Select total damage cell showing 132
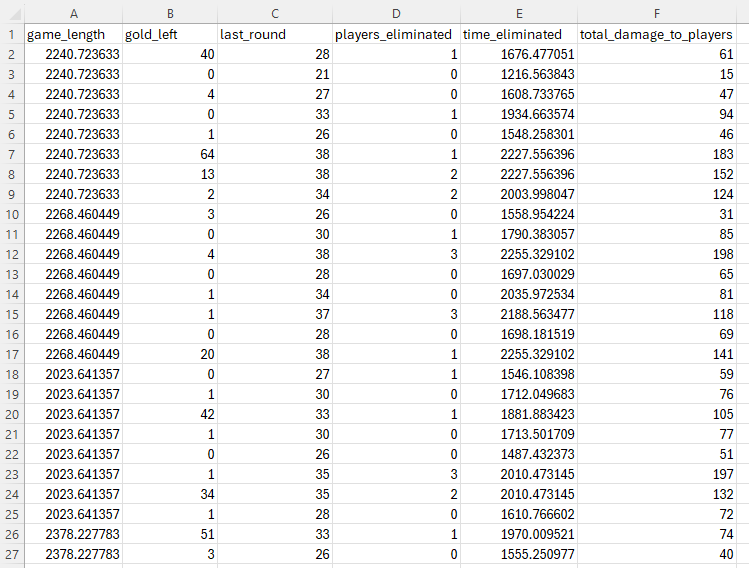Viewport: 749px width, 568px height. [x=657, y=494]
